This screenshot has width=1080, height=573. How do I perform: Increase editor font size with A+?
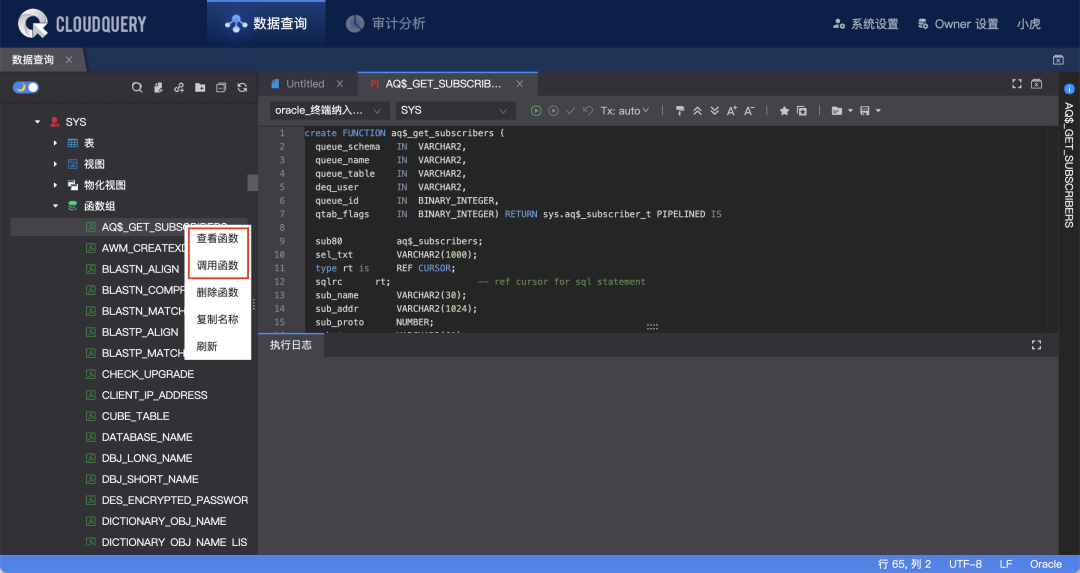pos(731,111)
